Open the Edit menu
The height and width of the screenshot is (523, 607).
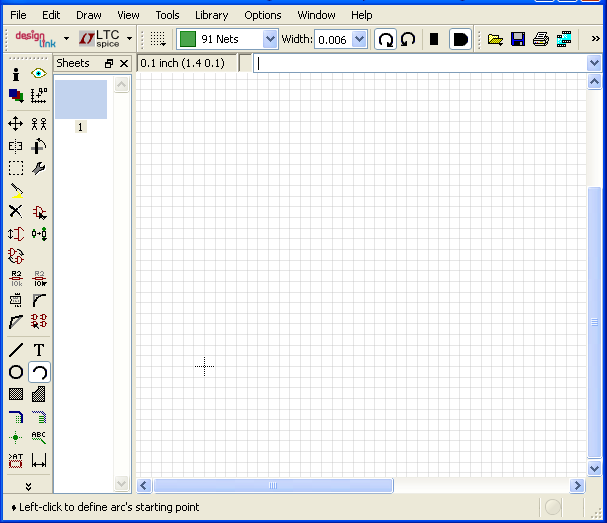tap(51, 15)
